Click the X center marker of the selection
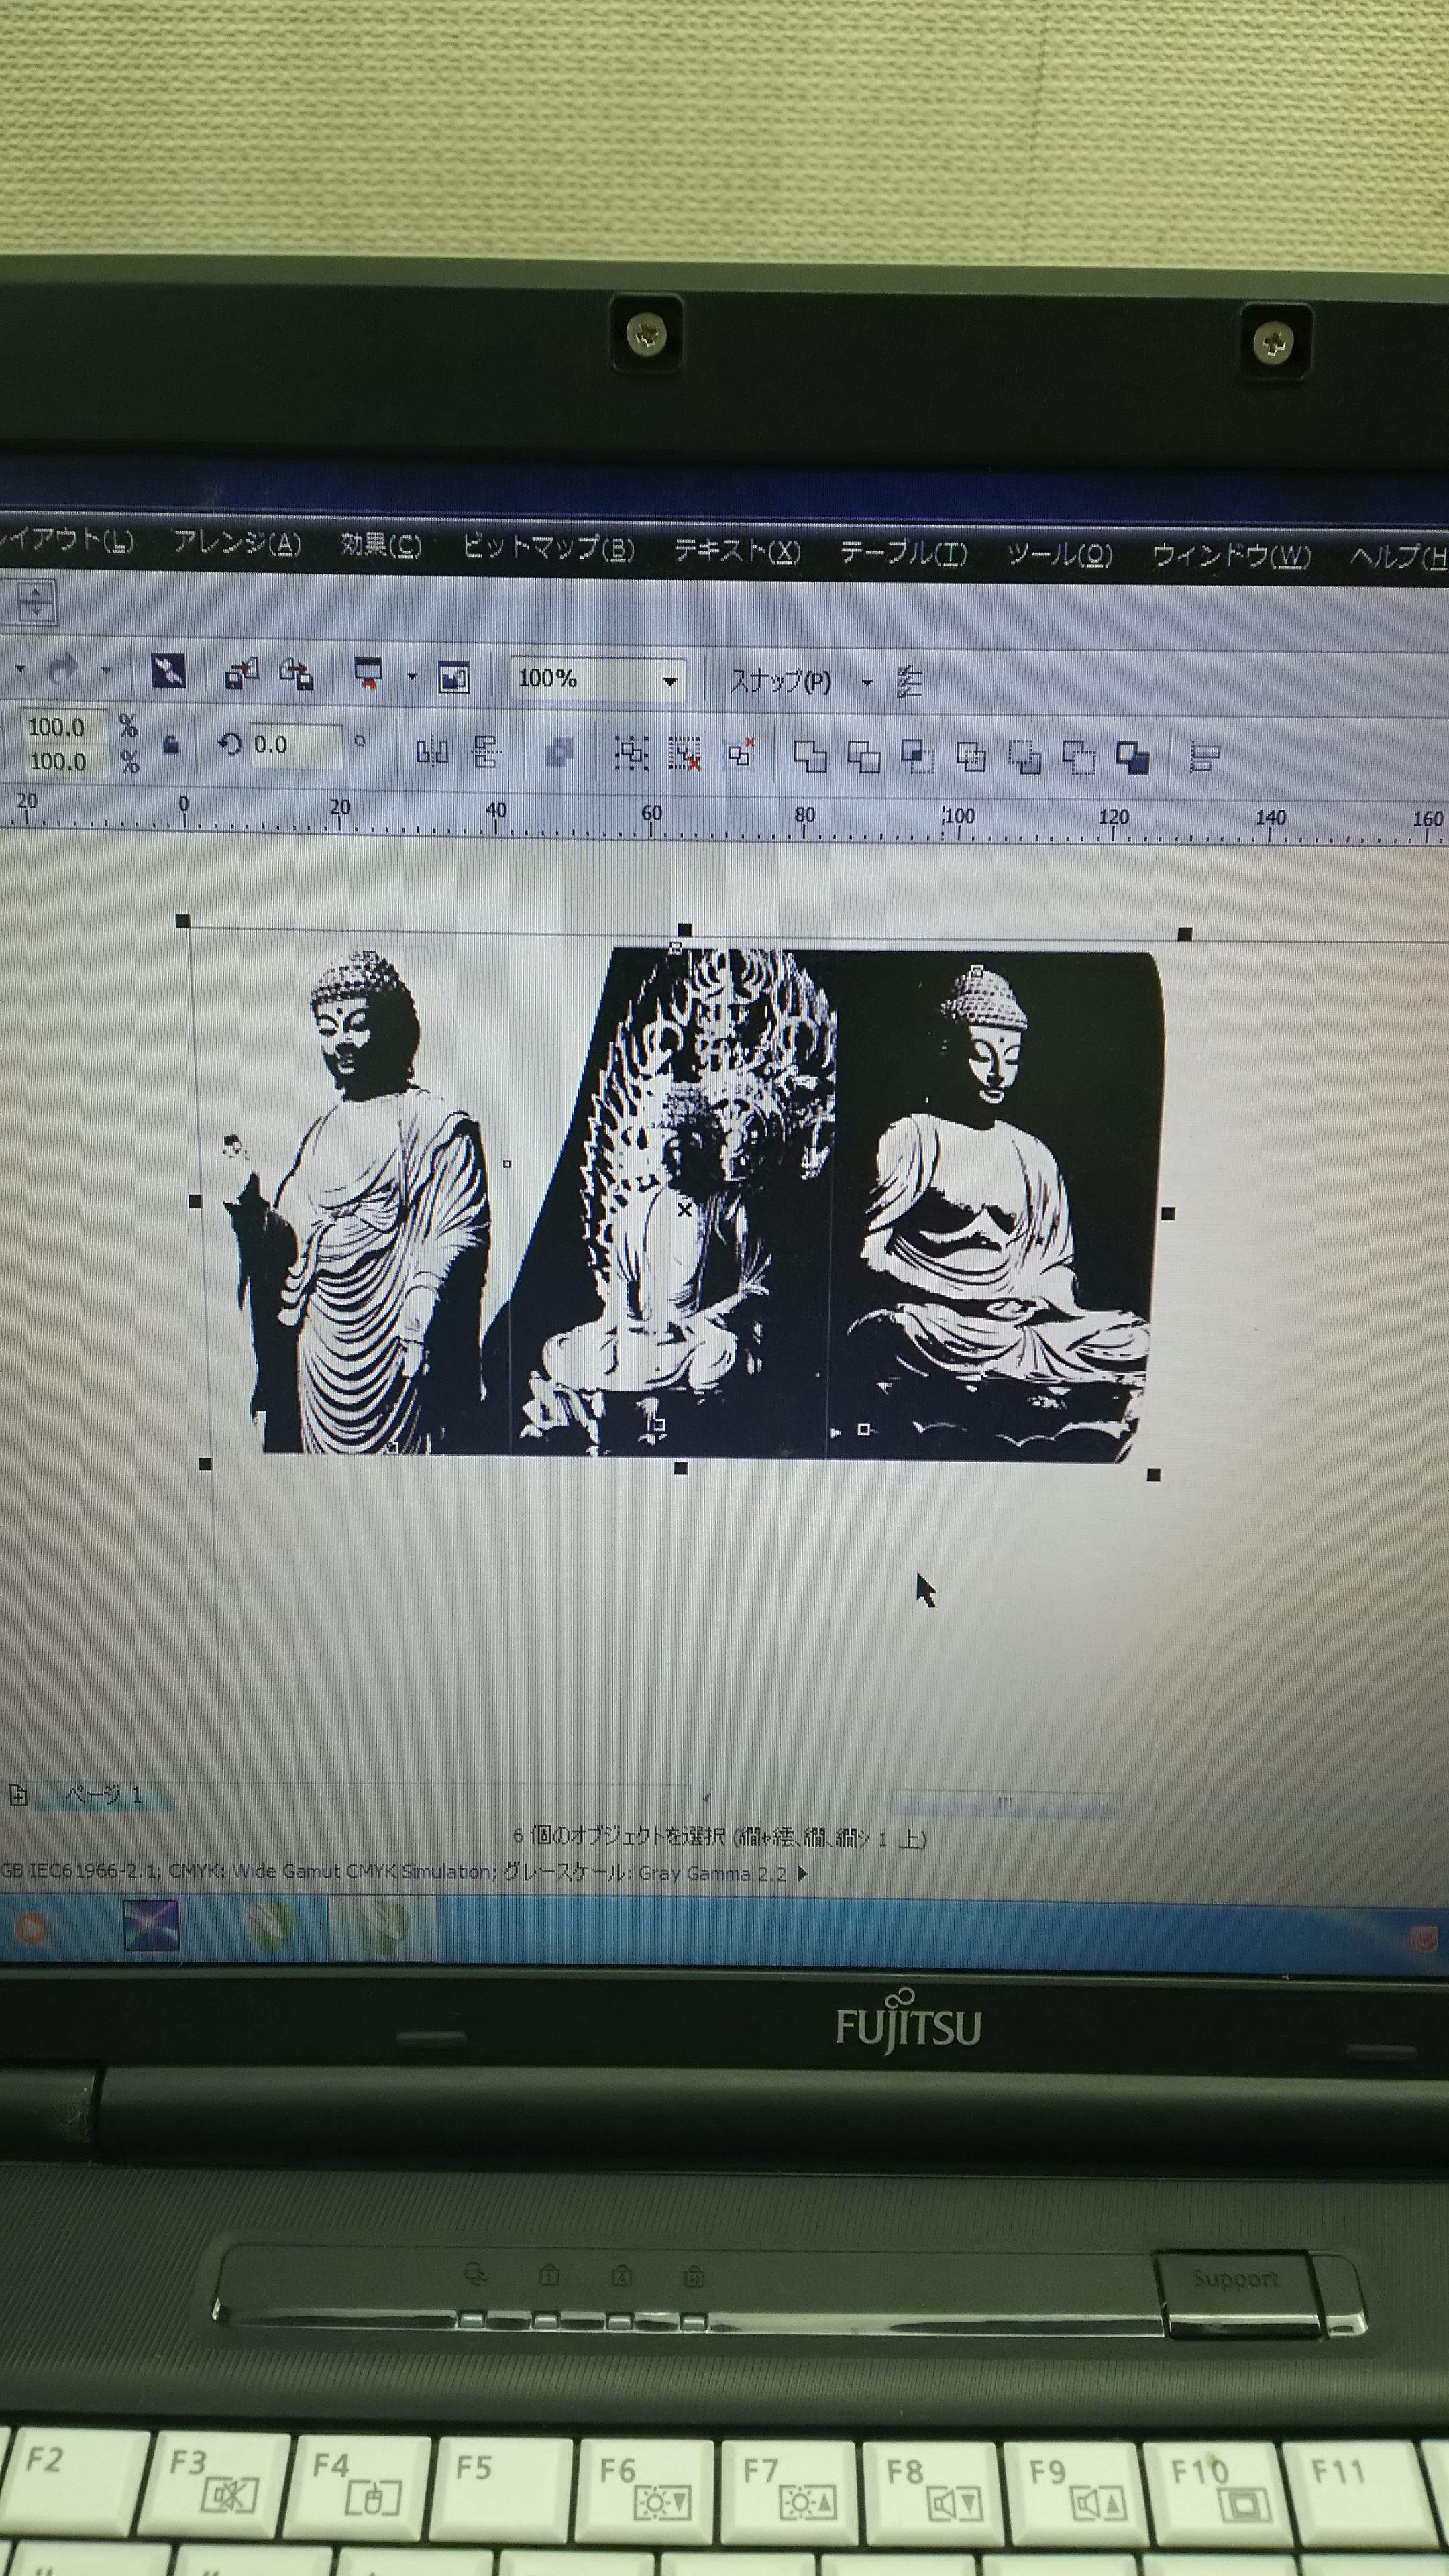This screenshot has height=2576, width=1449. pyautogui.click(x=684, y=1210)
